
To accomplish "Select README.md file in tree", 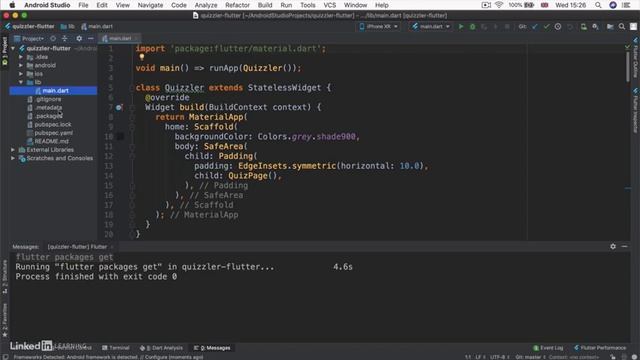I will point(51,141).
